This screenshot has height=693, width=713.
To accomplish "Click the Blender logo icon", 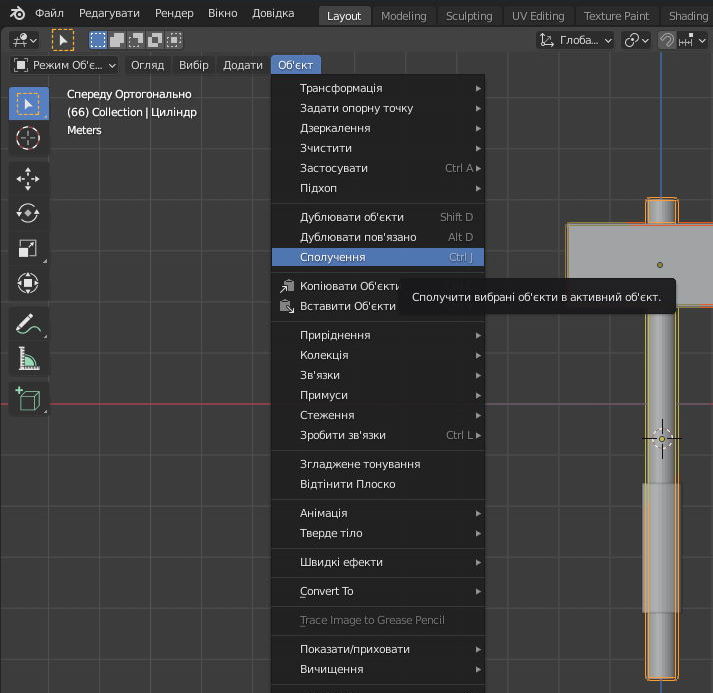I will 17,13.
